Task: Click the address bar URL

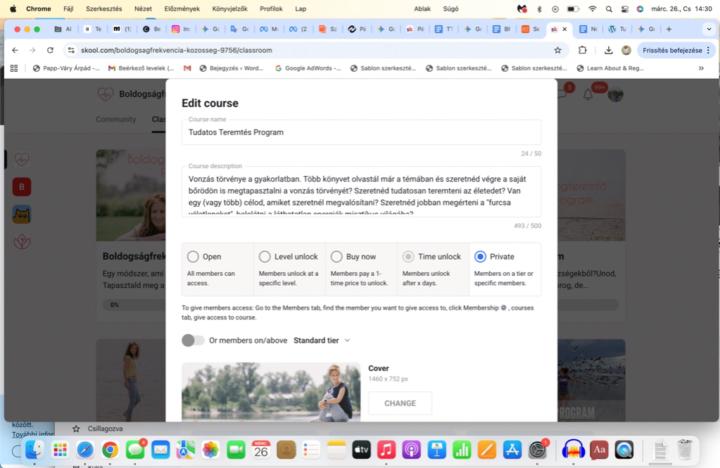Action: pyautogui.click(x=176, y=50)
